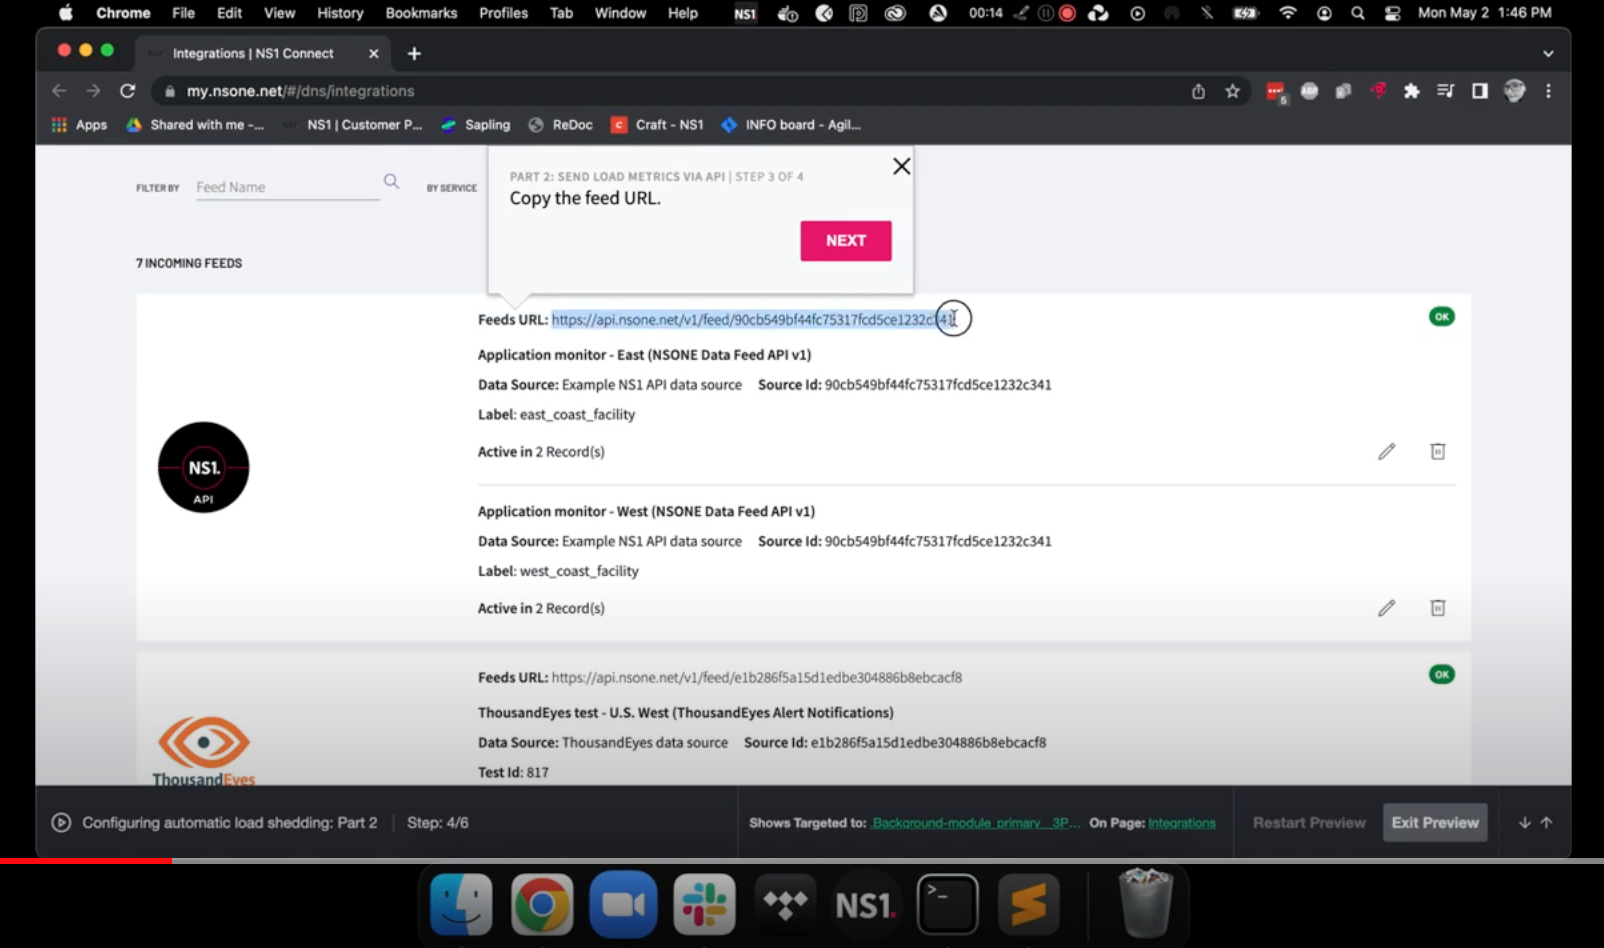The height and width of the screenshot is (948, 1604).
Task: Click the share page icon in address bar
Action: coord(1198,91)
